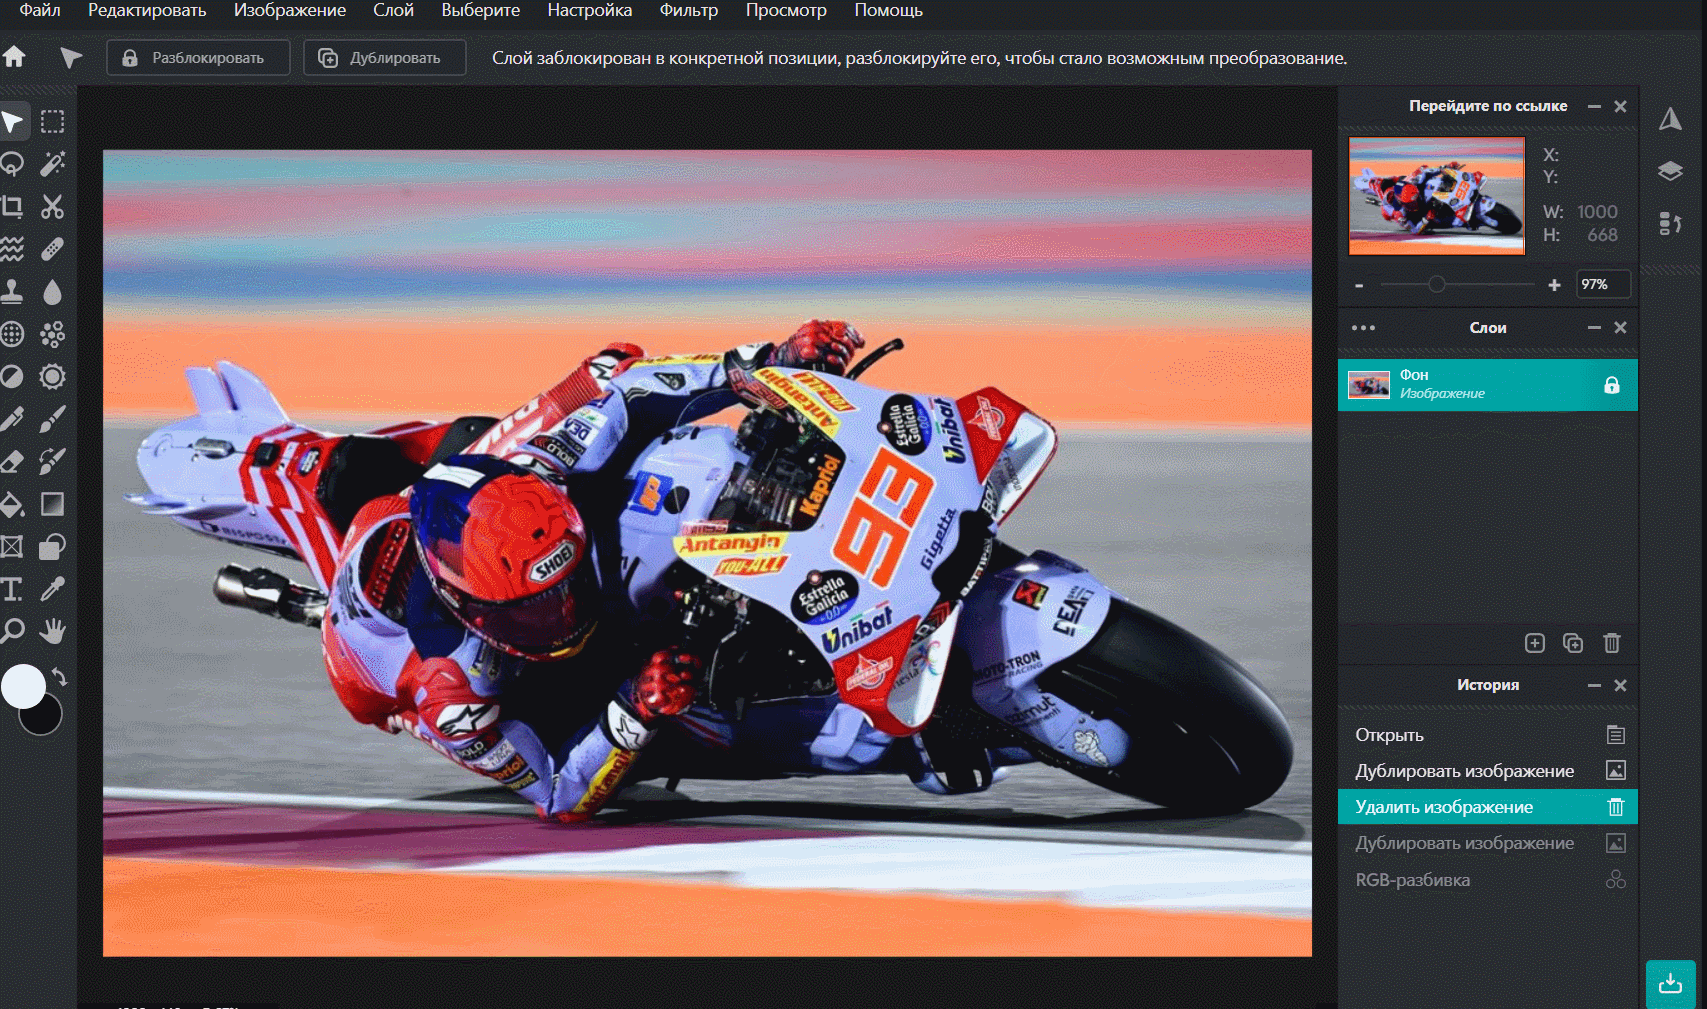This screenshot has height=1009, width=1707.
Task: Toggle the lock on Фон layer
Action: tap(1611, 385)
